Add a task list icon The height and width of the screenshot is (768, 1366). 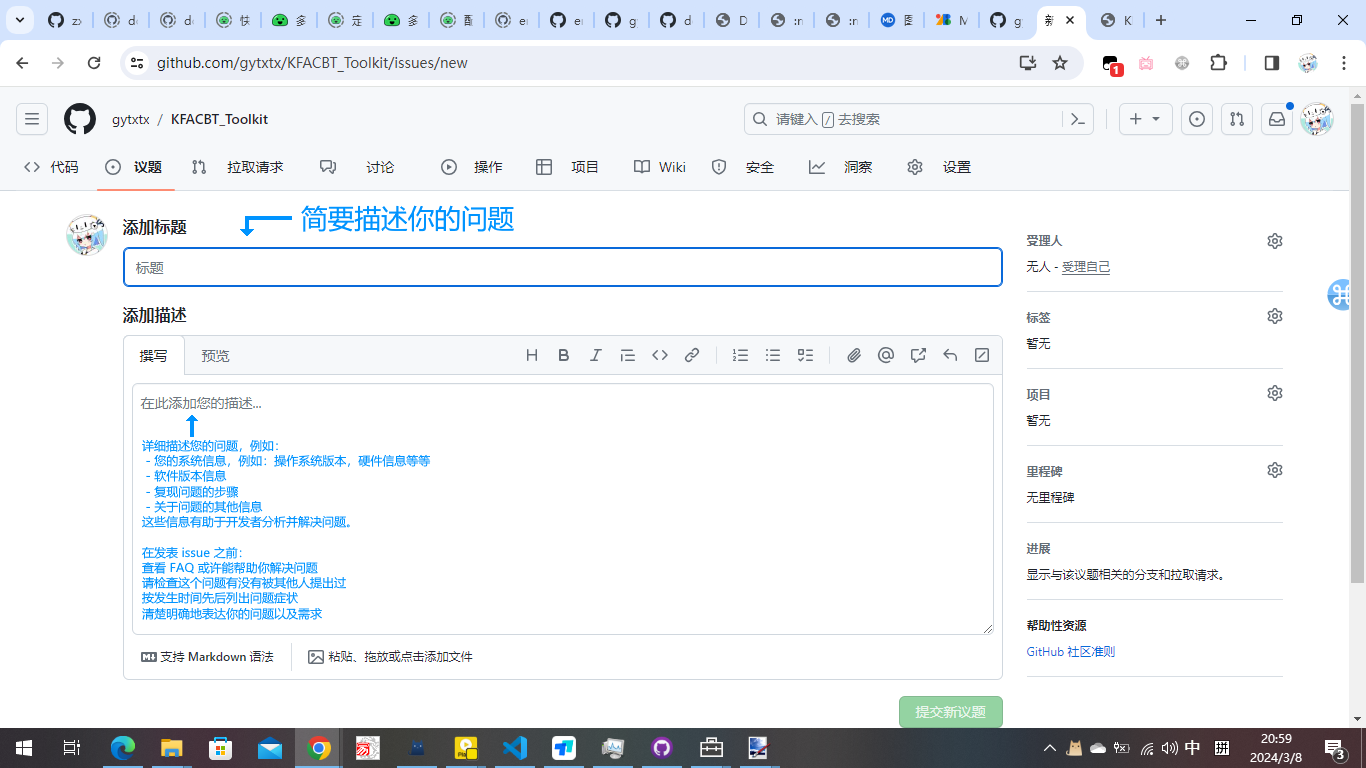pyautogui.click(x=805, y=355)
